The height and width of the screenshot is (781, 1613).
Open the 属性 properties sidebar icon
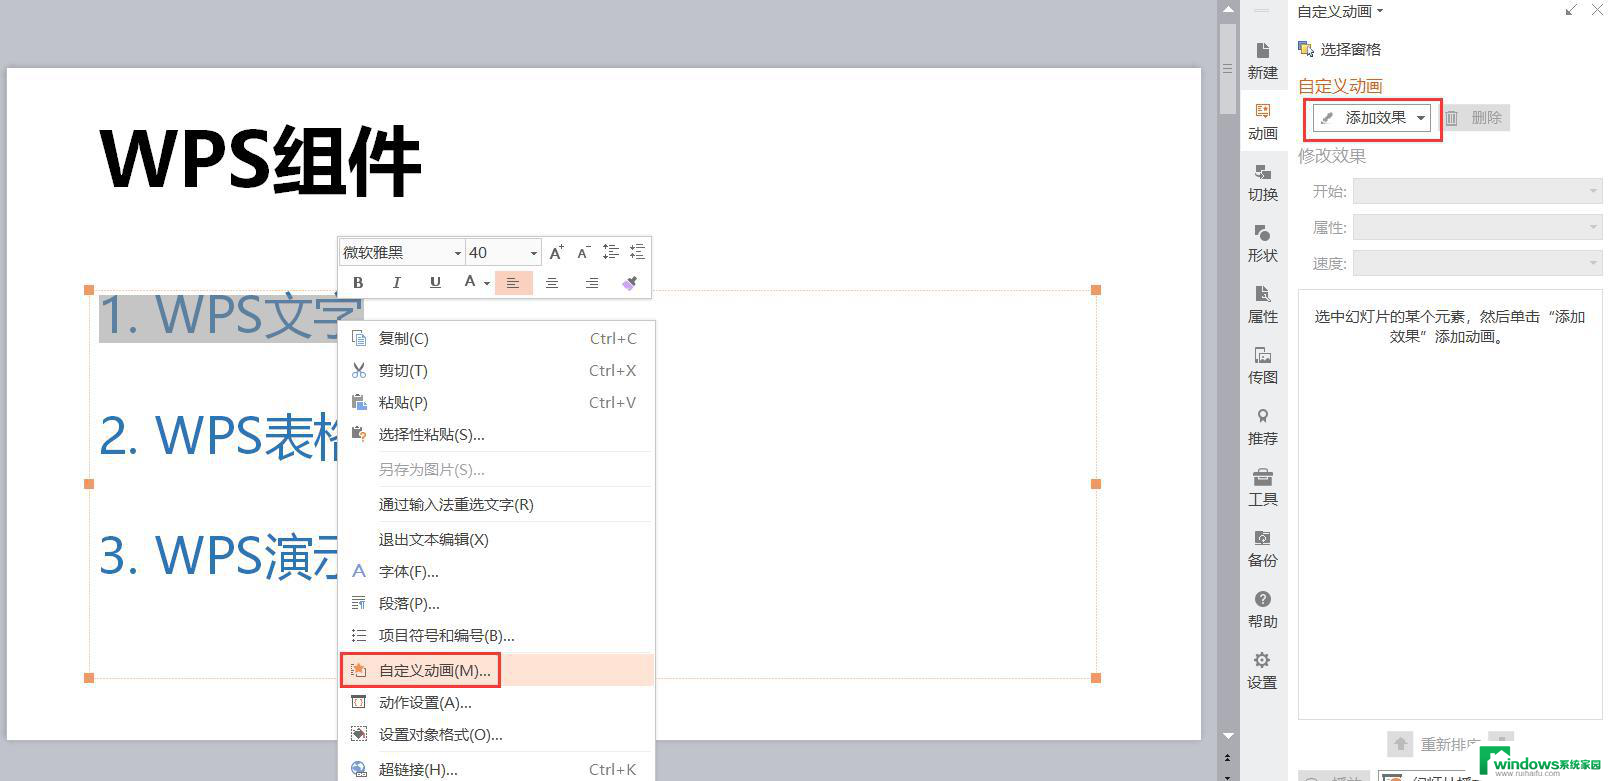(1263, 304)
